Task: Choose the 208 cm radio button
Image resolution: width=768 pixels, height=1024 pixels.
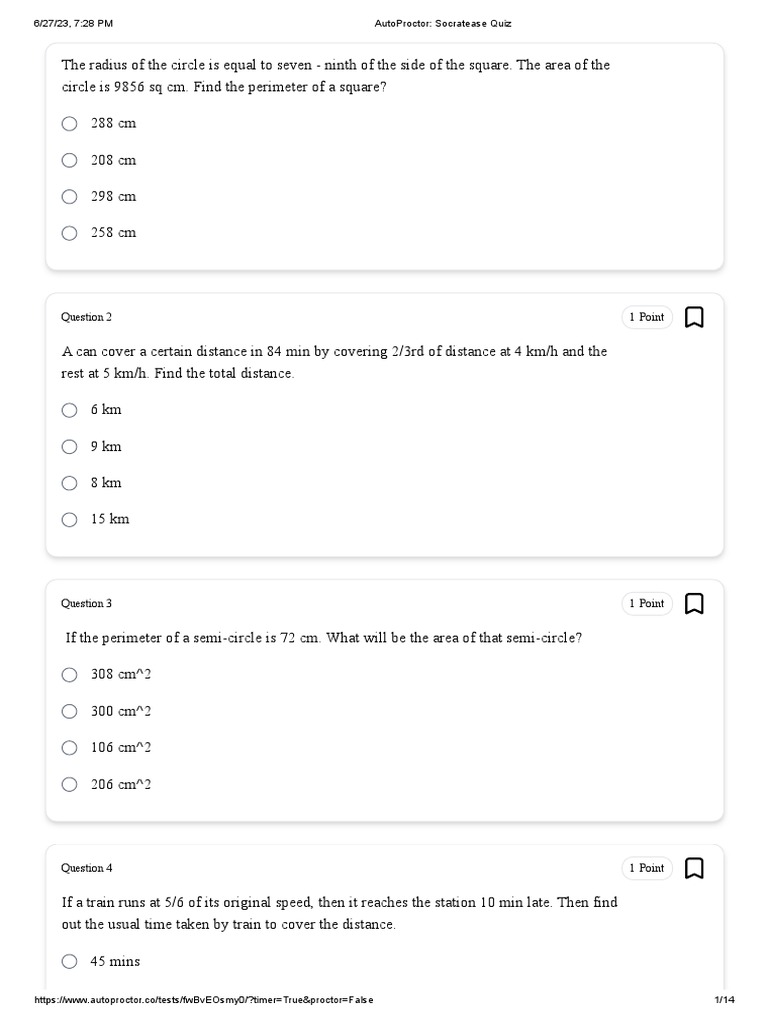Action: [x=69, y=160]
